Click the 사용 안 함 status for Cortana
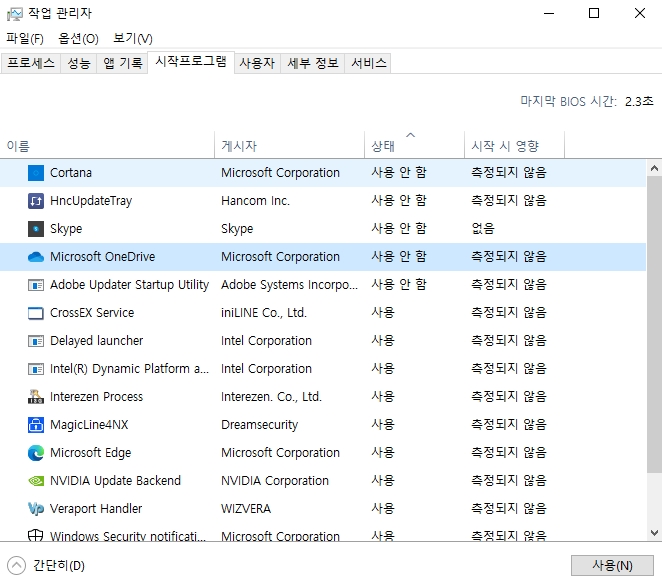 399,173
